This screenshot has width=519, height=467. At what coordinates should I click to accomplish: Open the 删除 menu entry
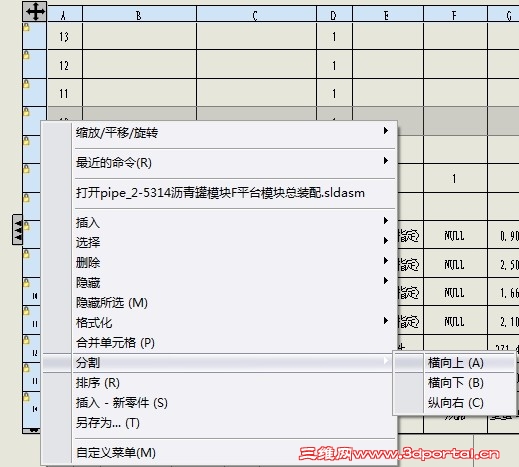219,263
